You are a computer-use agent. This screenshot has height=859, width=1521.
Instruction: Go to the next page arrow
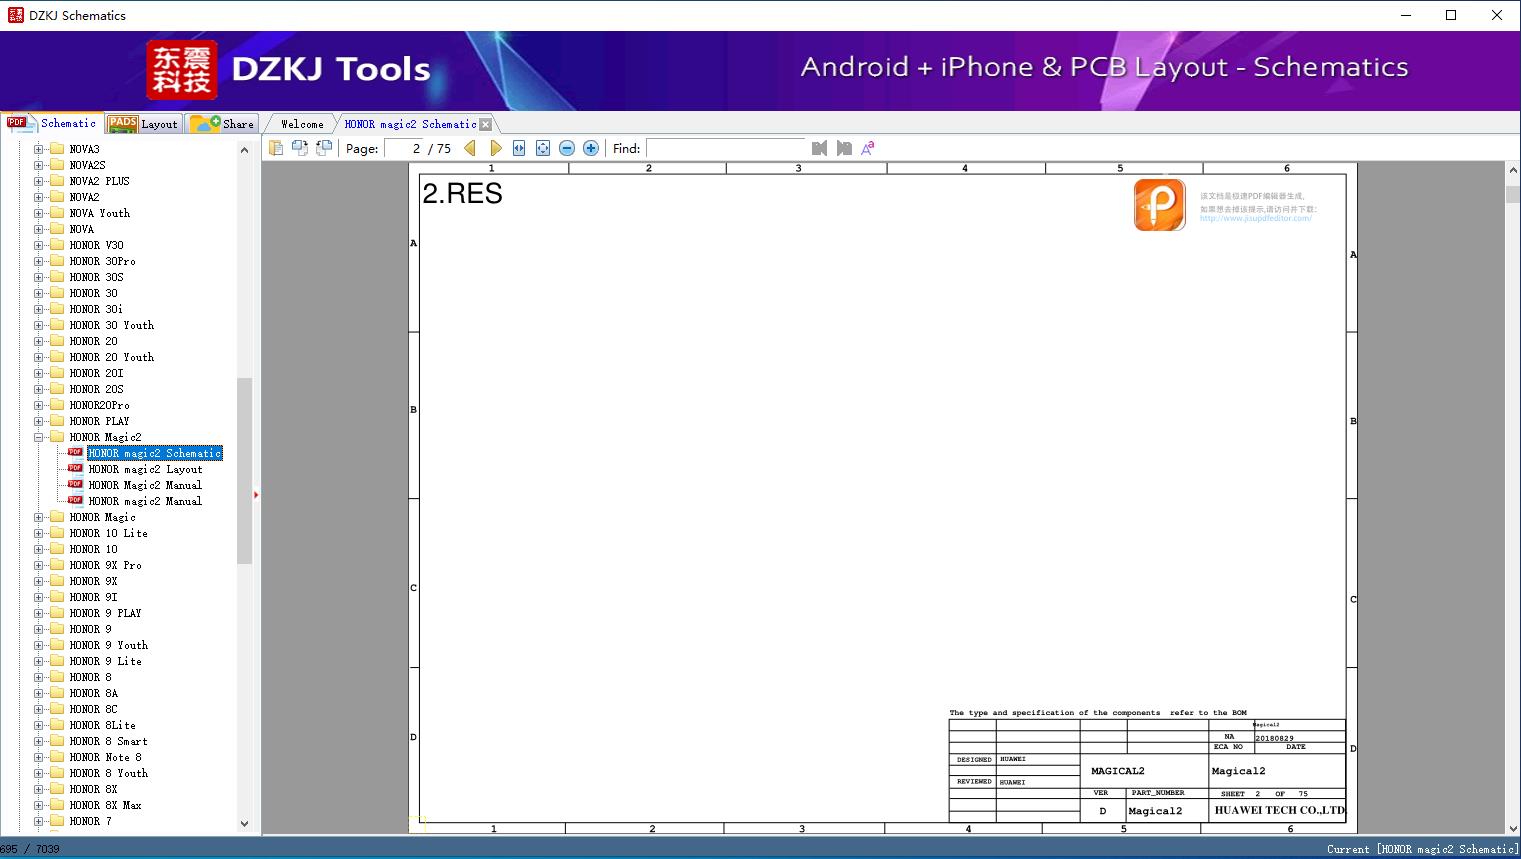[495, 148]
